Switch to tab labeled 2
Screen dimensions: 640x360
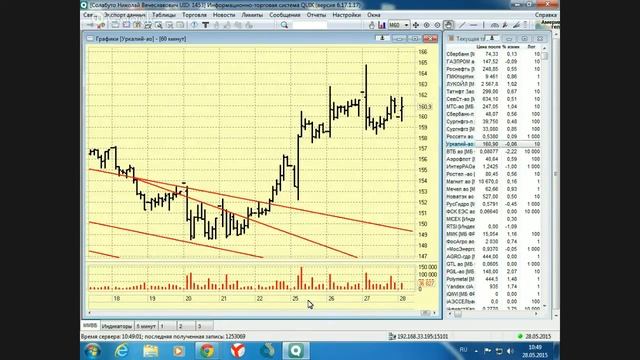[x=186, y=326]
